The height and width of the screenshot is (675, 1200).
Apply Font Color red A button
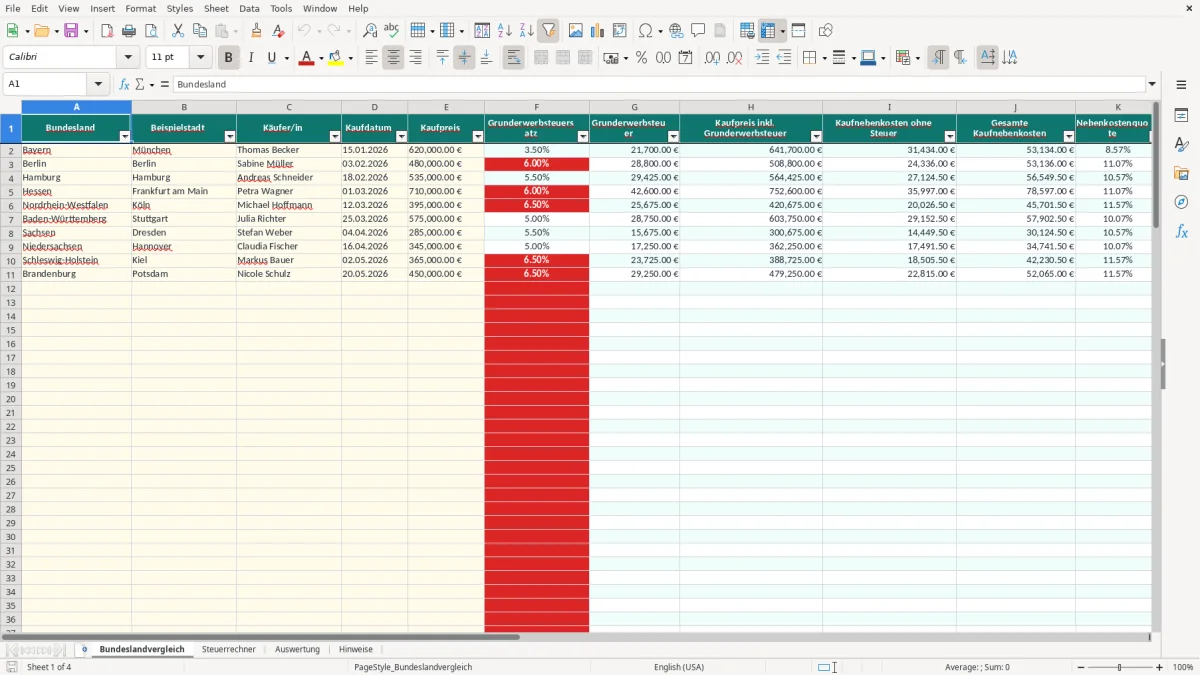pyautogui.click(x=305, y=58)
